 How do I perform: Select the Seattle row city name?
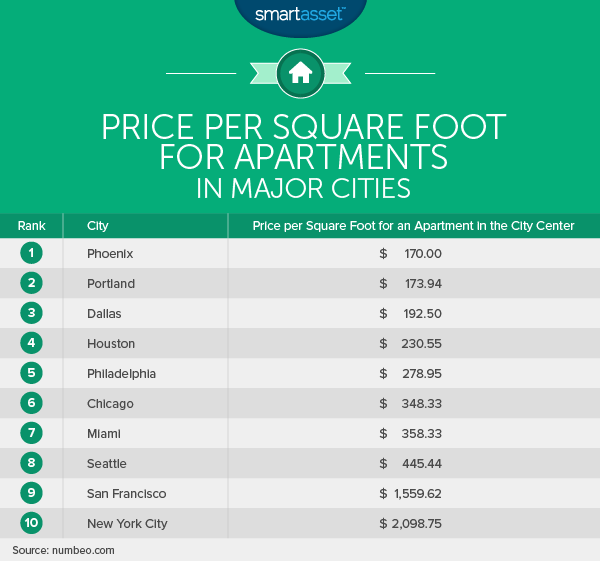(106, 464)
